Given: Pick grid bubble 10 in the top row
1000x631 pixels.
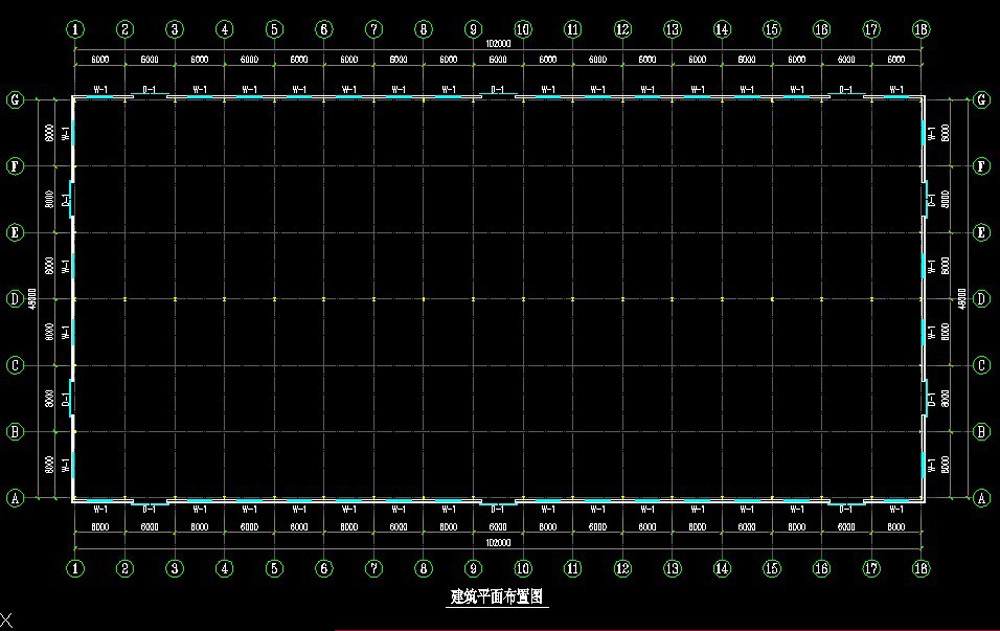Looking at the screenshot, I should pos(522,30).
